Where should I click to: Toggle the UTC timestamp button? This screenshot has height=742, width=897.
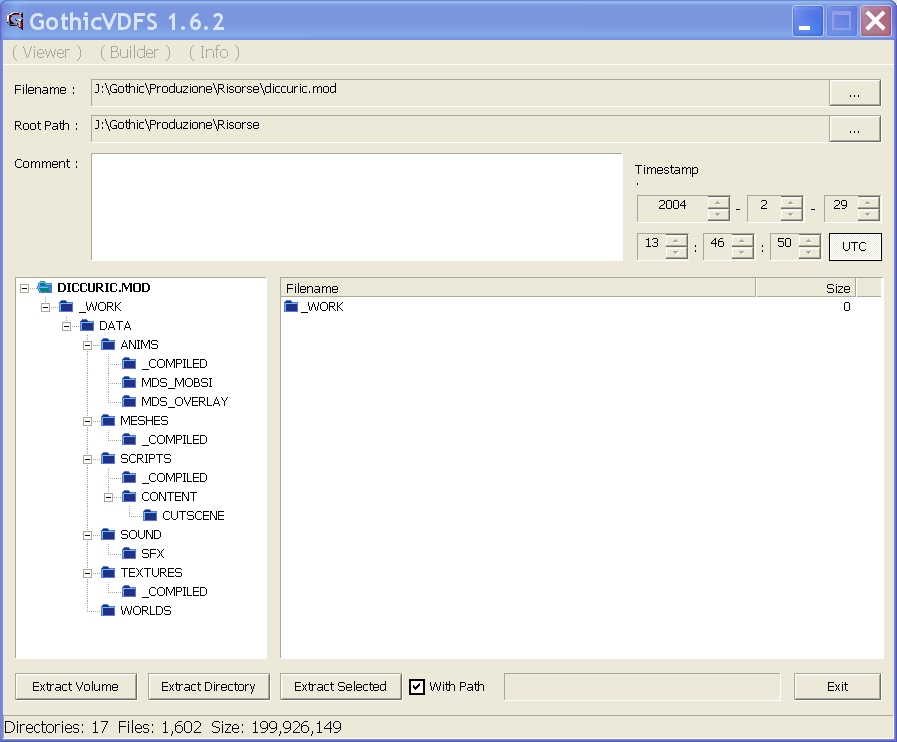[855, 247]
